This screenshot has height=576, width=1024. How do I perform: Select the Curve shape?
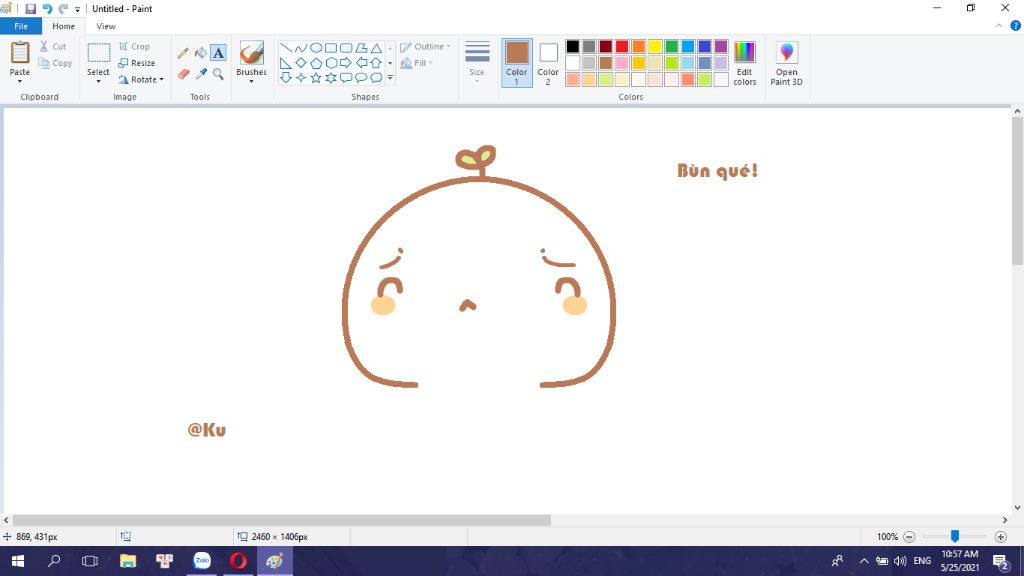pos(301,48)
